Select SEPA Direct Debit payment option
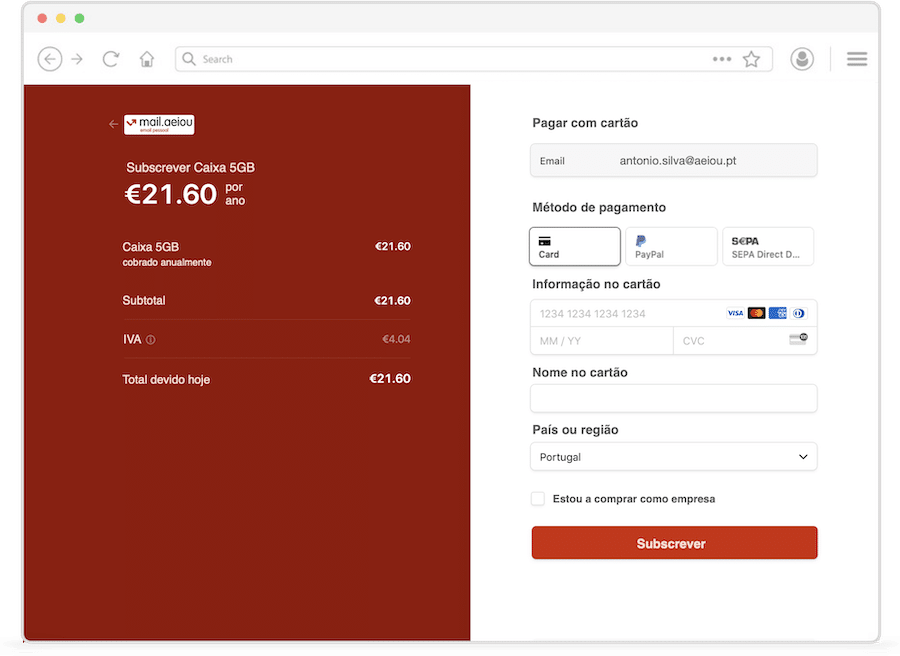900x656 pixels. 768,246
